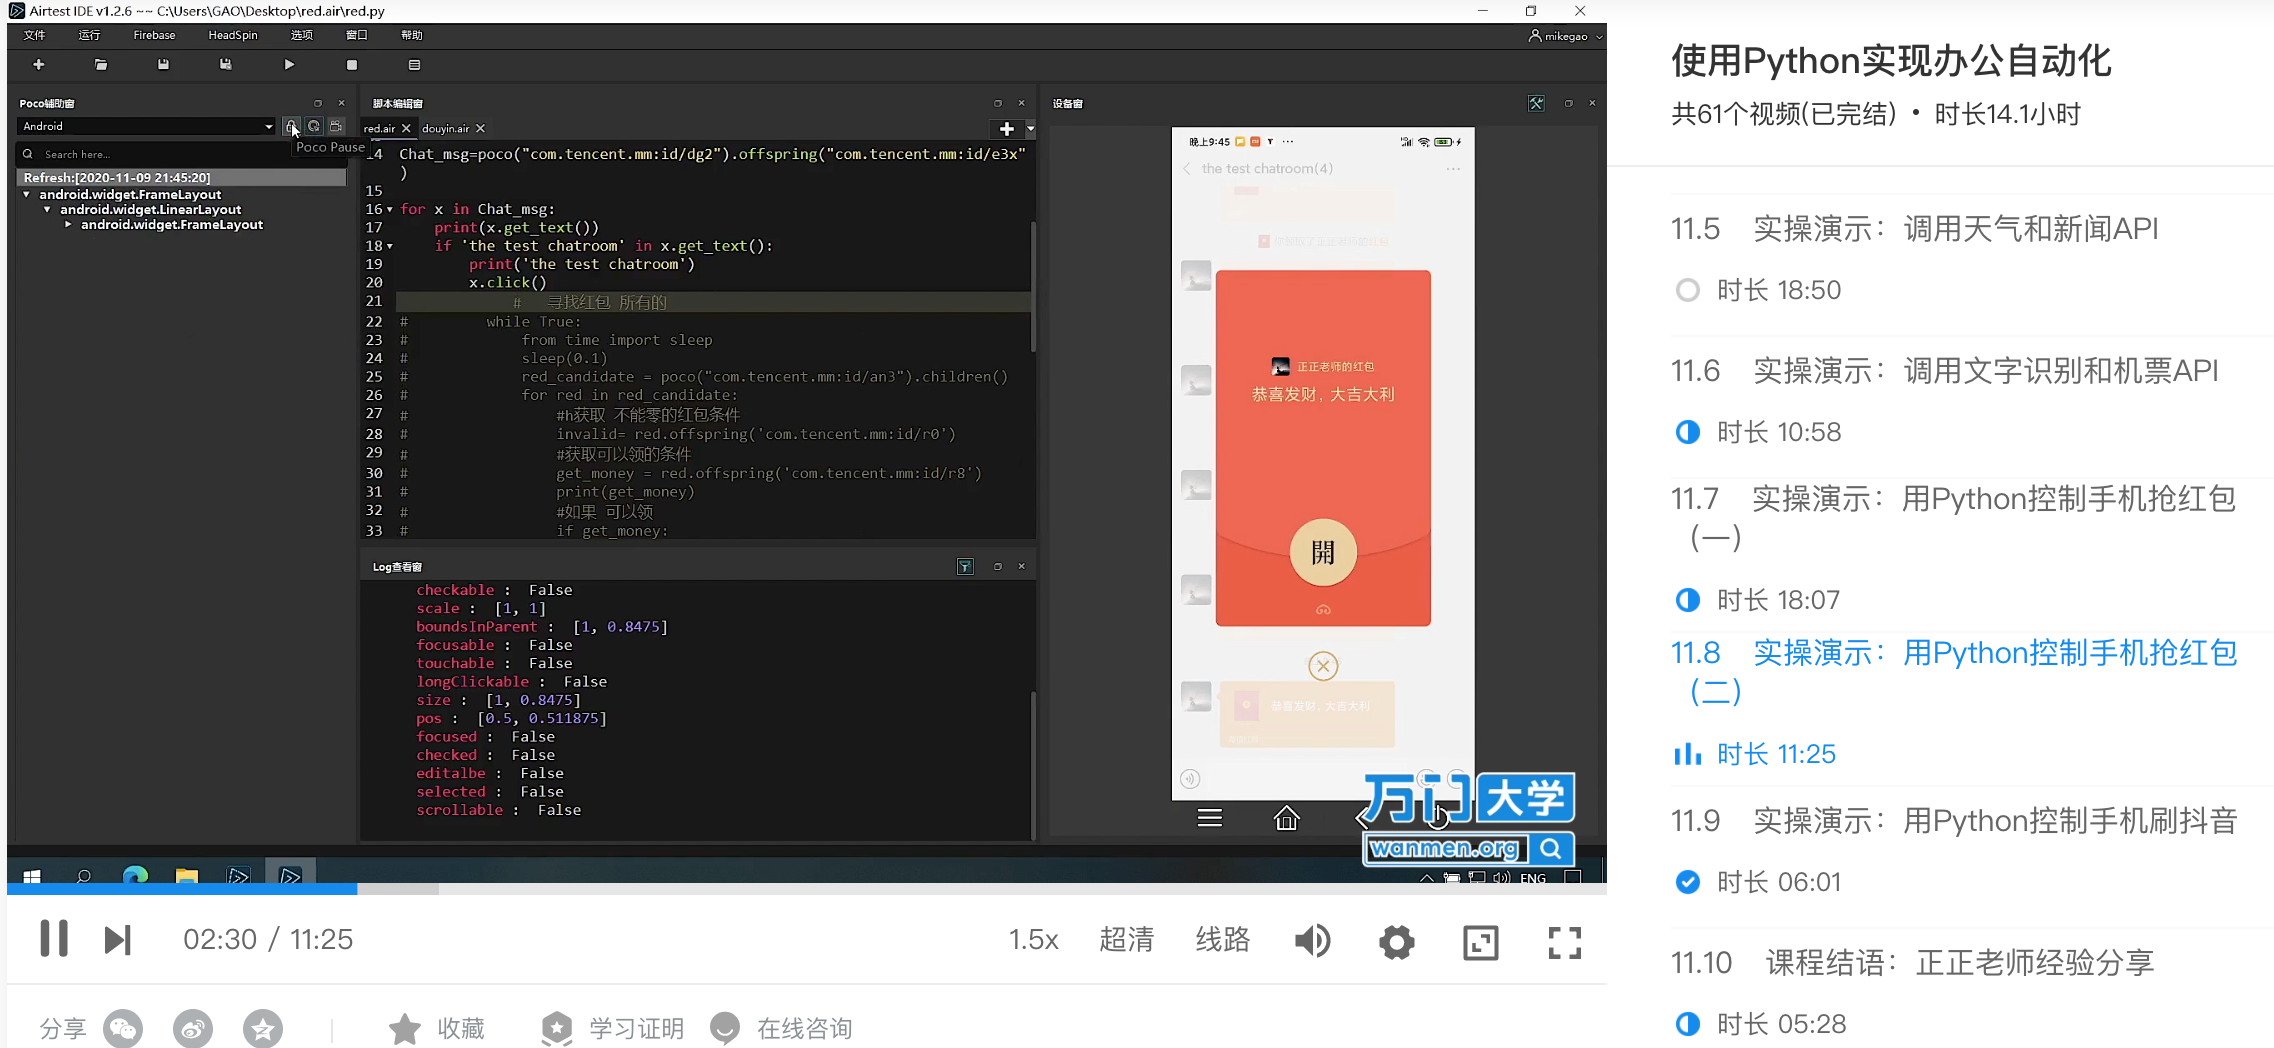Open video player settings gear
The width and height of the screenshot is (2274, 1048).
(x=1396, y=941)
